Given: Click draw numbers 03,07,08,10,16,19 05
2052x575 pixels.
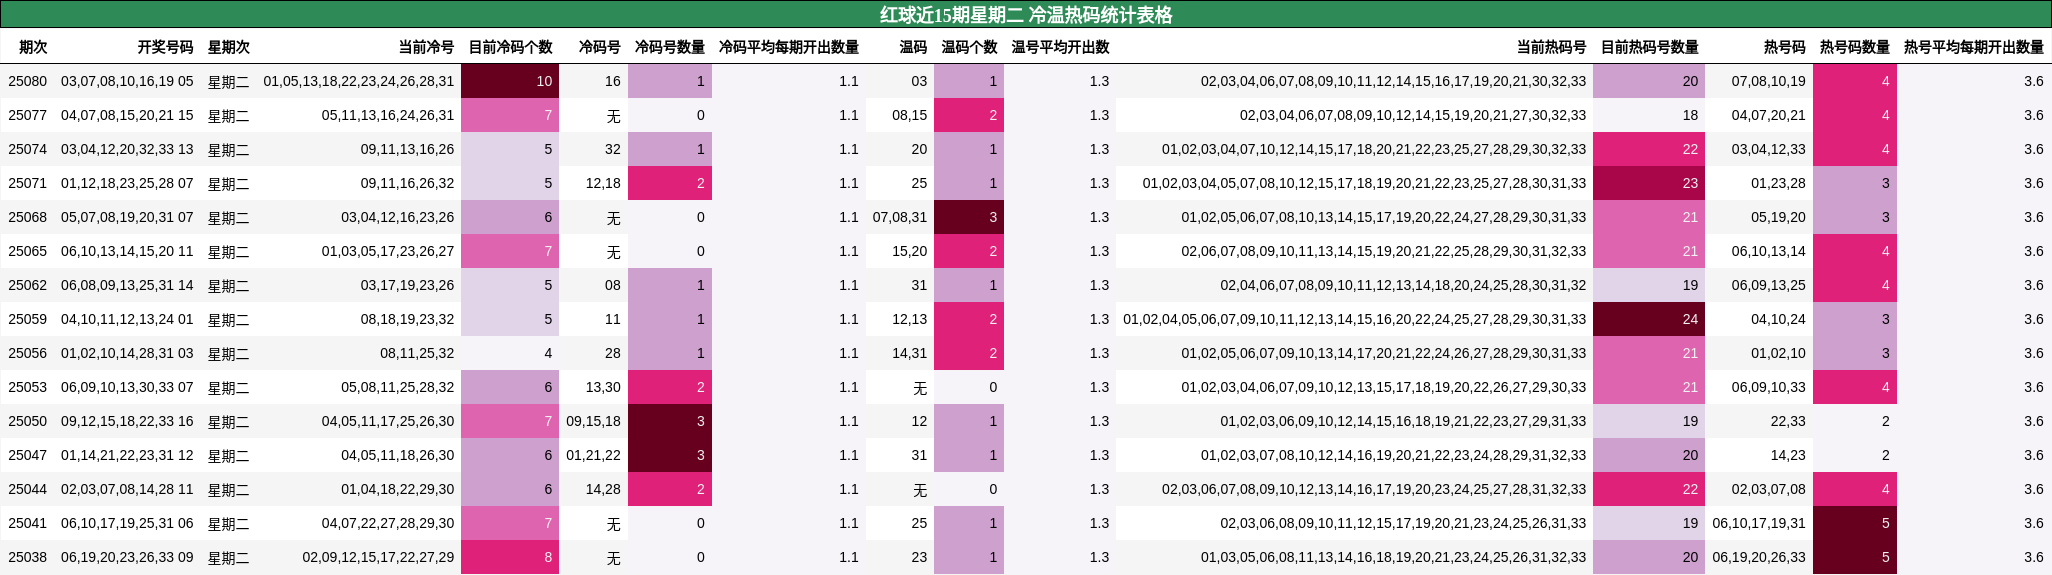Looking at the screenshot, I should click(127, 81).
